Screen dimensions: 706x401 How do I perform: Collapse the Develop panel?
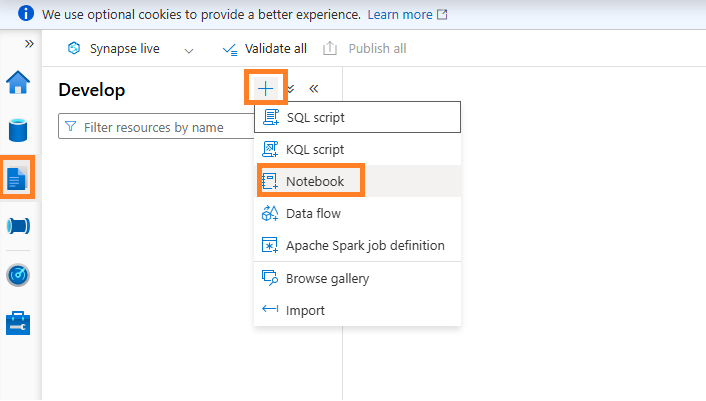click(x=314, y=88)
